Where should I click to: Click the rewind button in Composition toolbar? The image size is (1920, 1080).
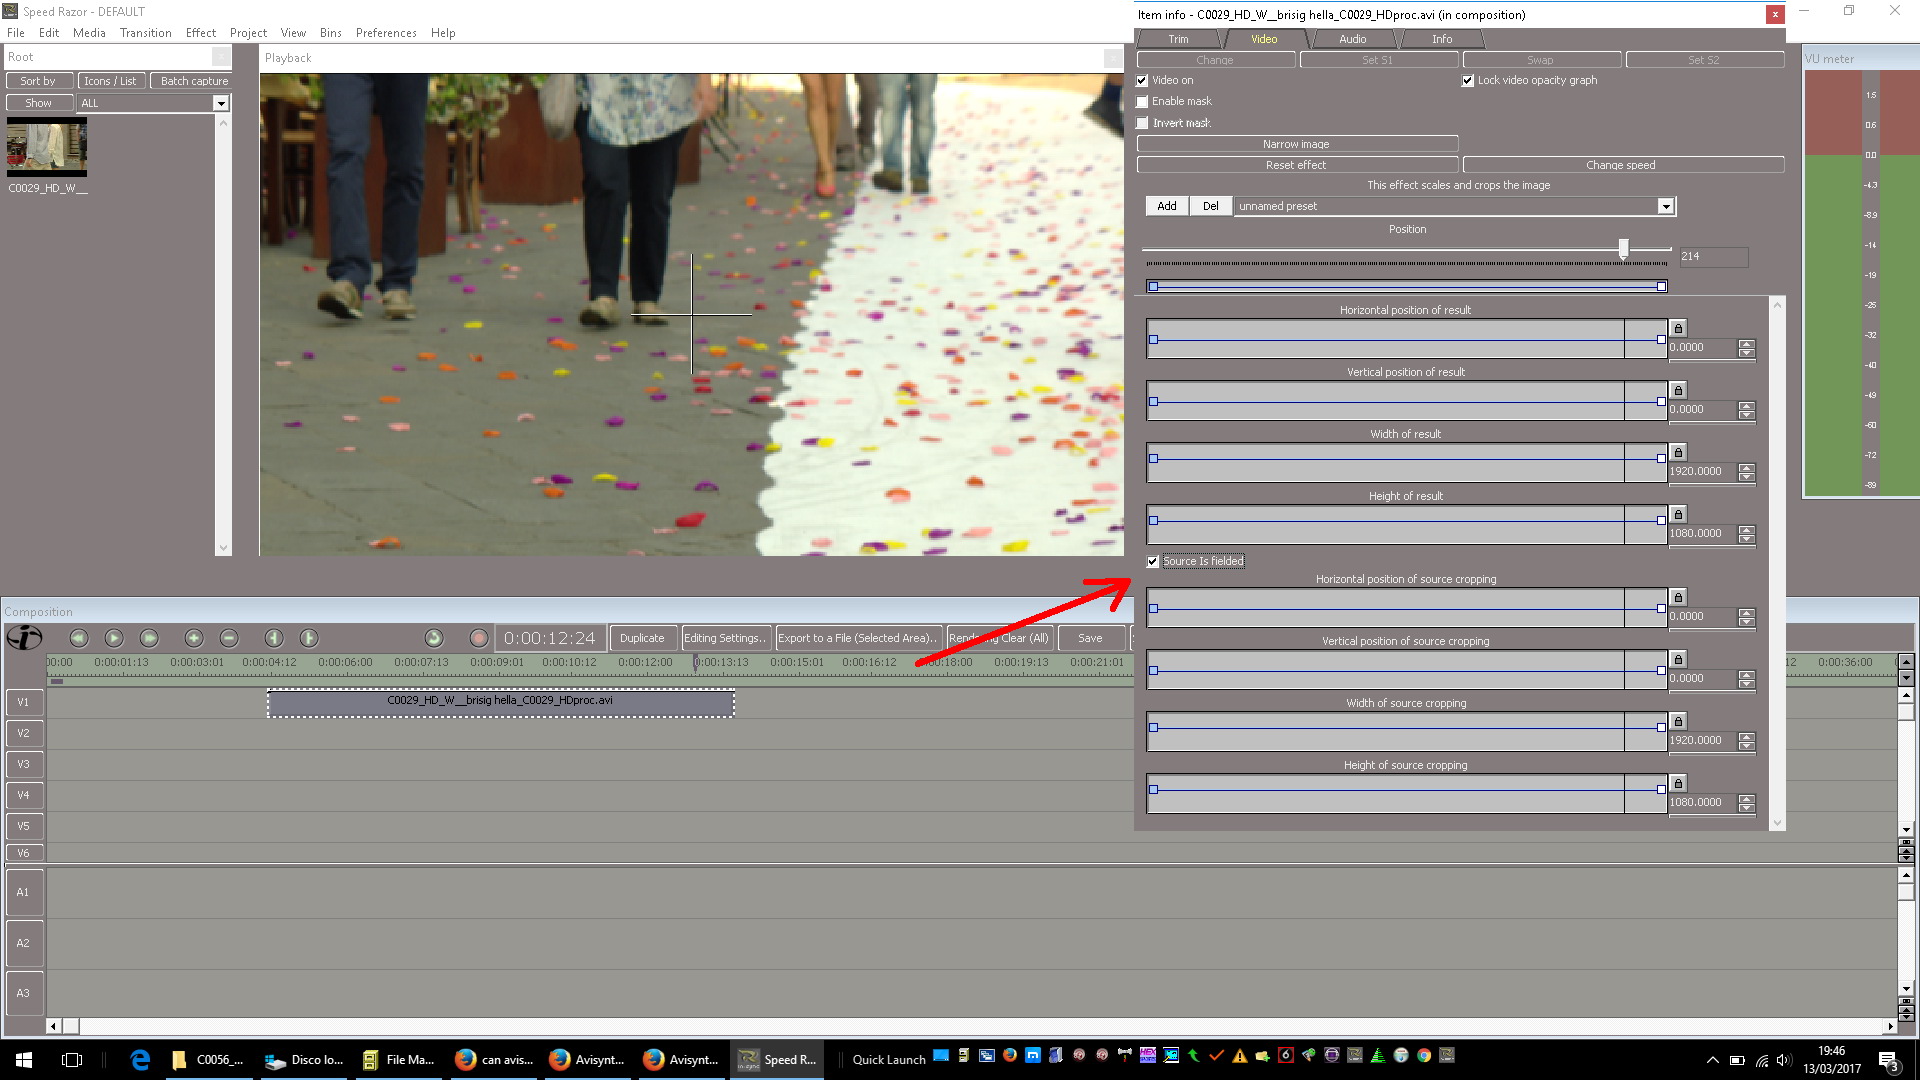(x=79, y=638)
